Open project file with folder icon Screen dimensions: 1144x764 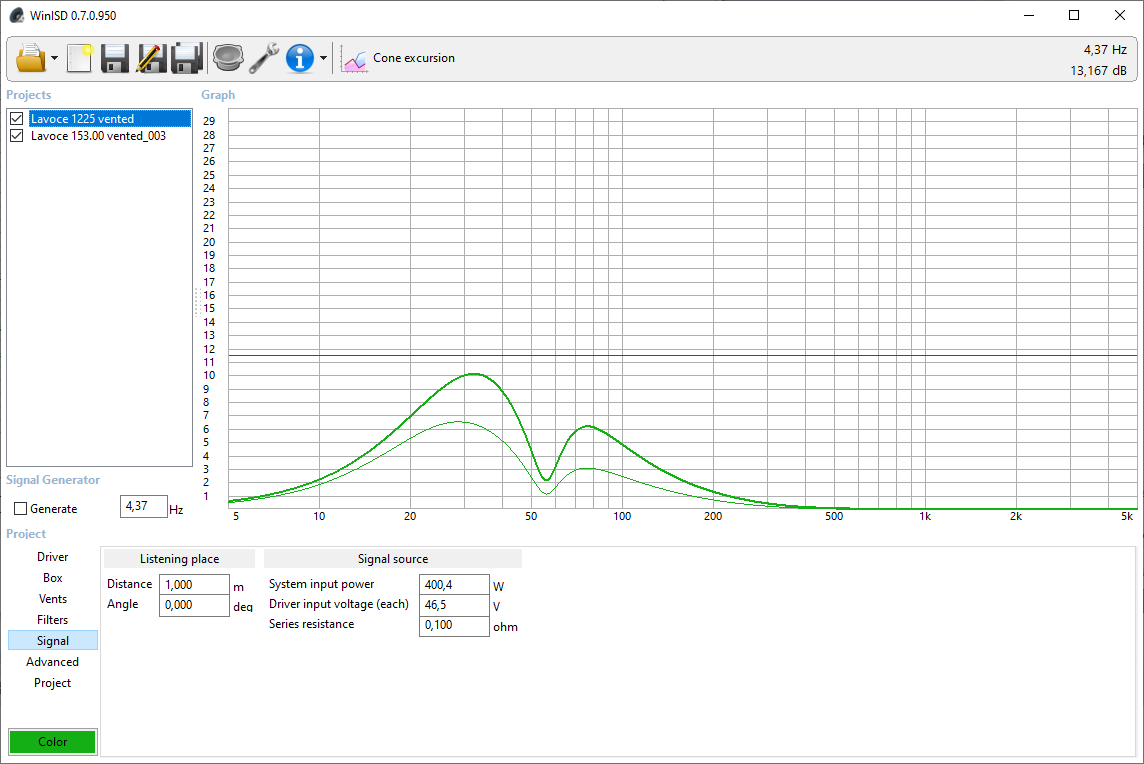point(31,58)
